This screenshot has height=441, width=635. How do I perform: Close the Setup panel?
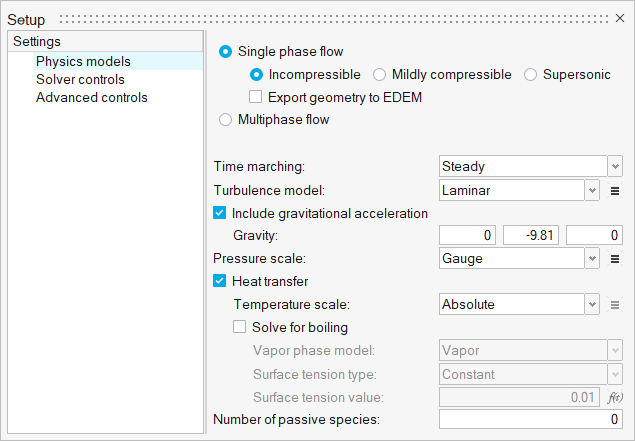click(x=619, y=19)
